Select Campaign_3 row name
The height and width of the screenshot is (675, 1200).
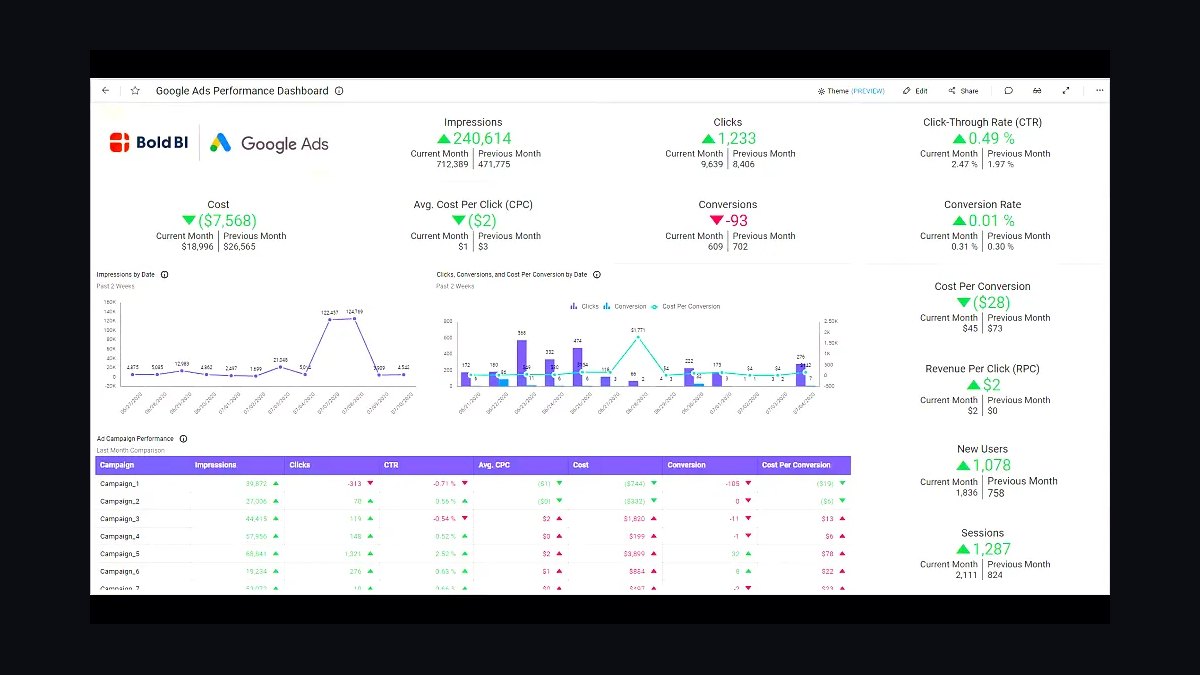[x=120, y=519]
